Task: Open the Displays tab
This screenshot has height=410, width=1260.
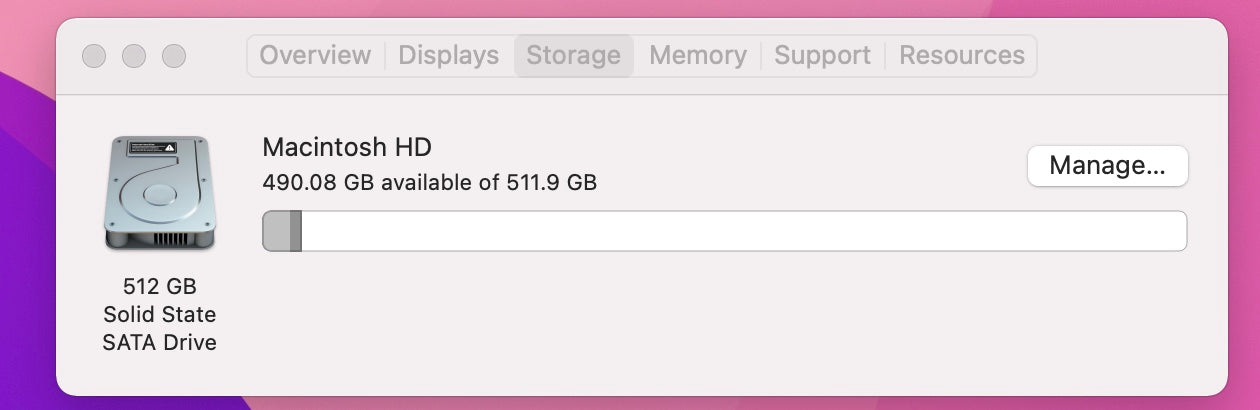Action: coord(448,55)
